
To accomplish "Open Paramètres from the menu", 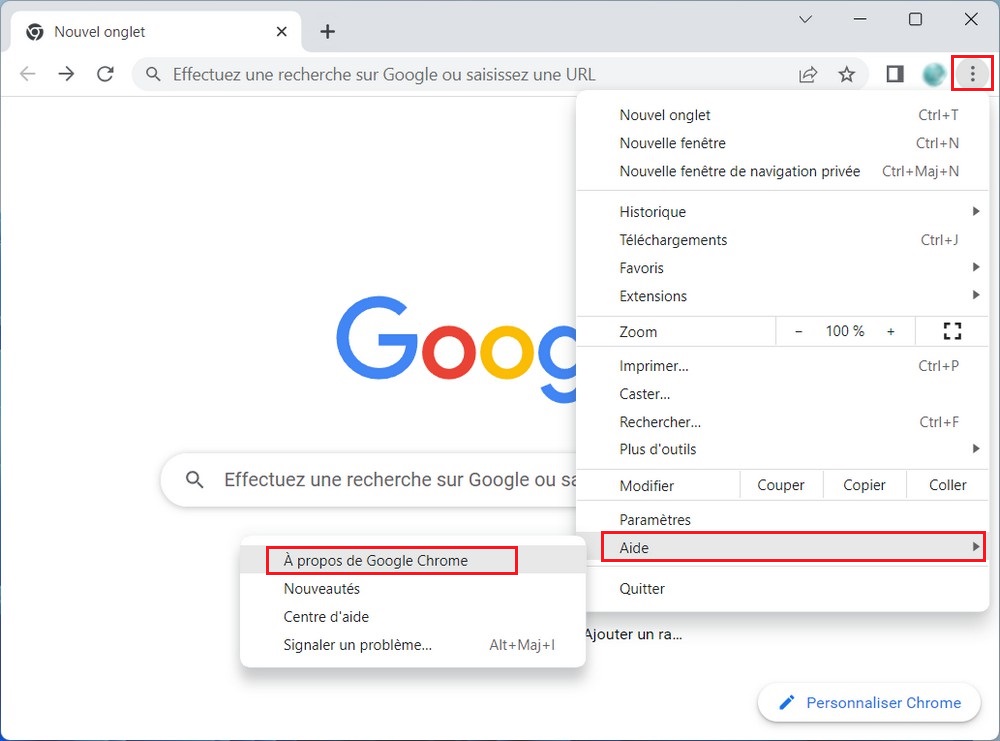I will [x=783, y=520].
